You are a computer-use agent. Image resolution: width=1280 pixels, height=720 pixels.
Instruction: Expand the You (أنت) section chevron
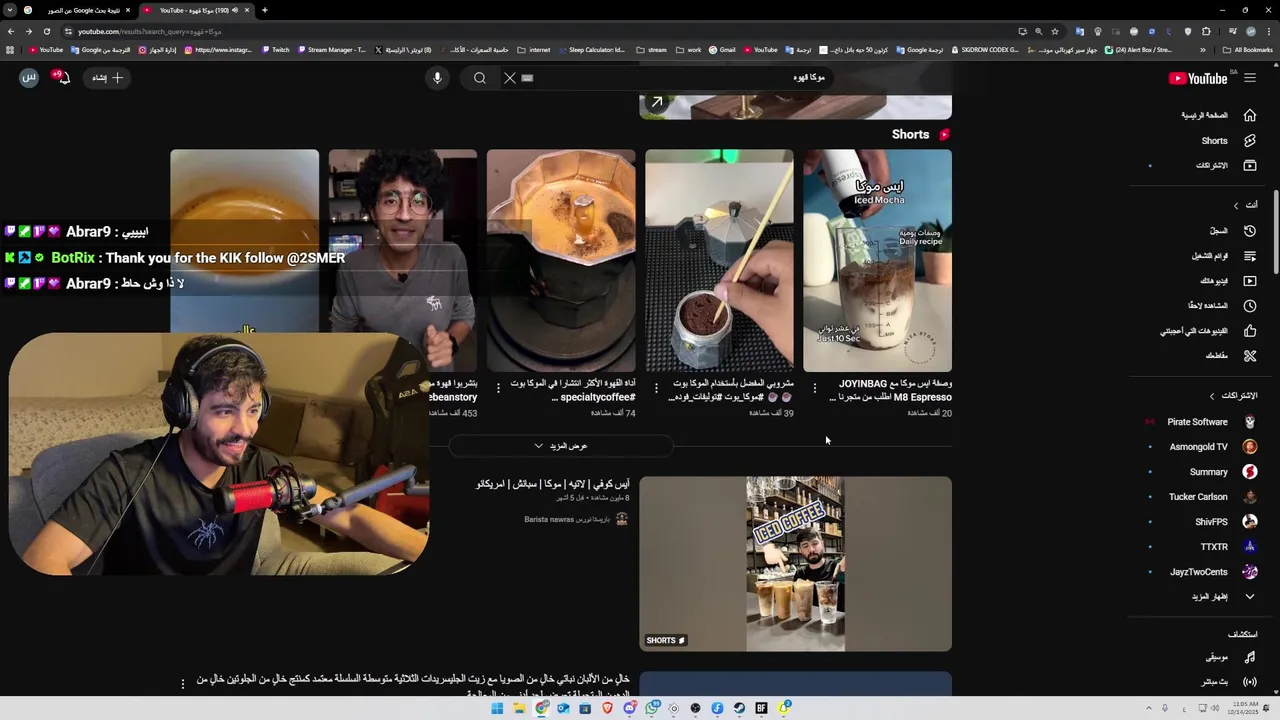click(1236, 205)
